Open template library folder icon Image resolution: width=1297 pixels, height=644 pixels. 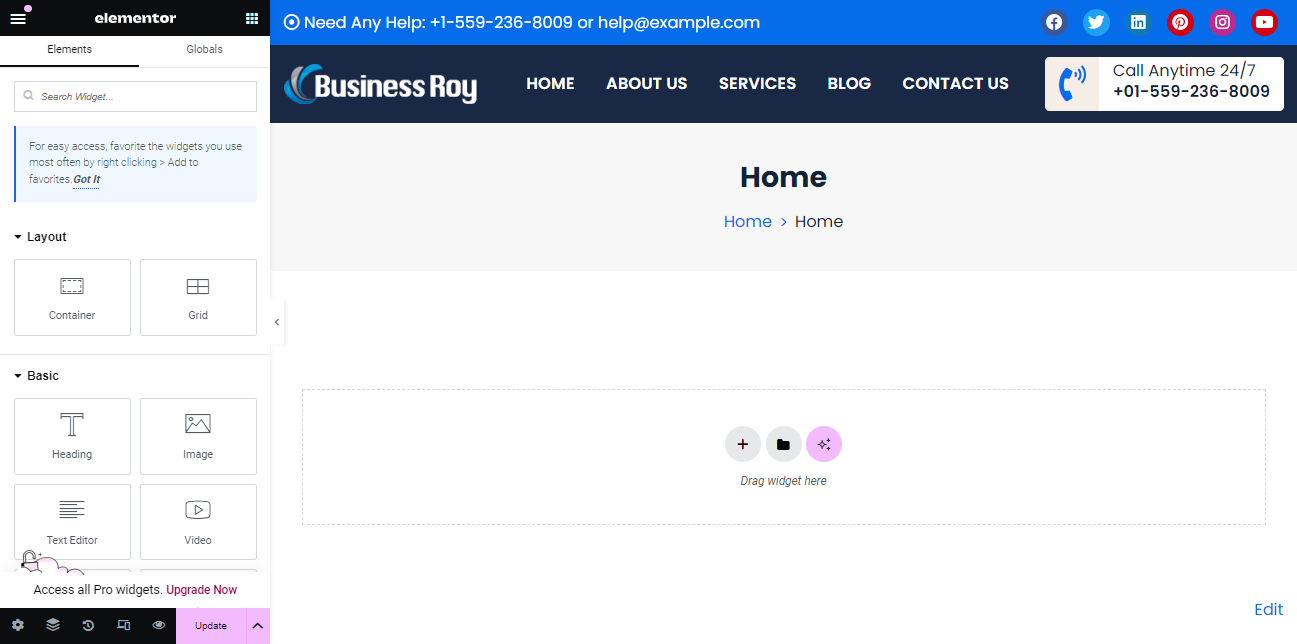click(783, 445)
